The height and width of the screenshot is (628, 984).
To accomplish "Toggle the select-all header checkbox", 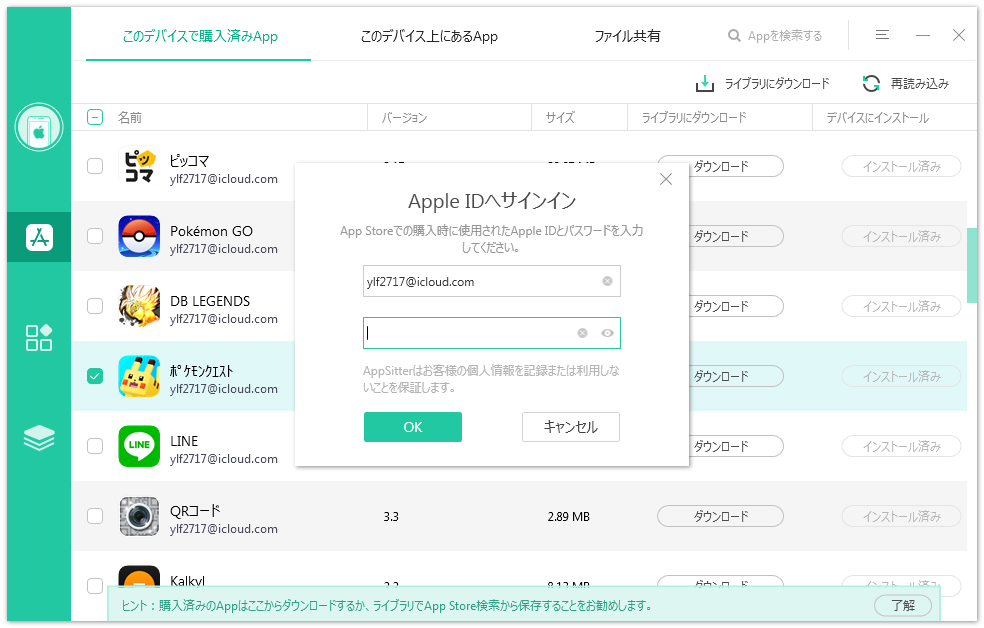I will point(95,117).
